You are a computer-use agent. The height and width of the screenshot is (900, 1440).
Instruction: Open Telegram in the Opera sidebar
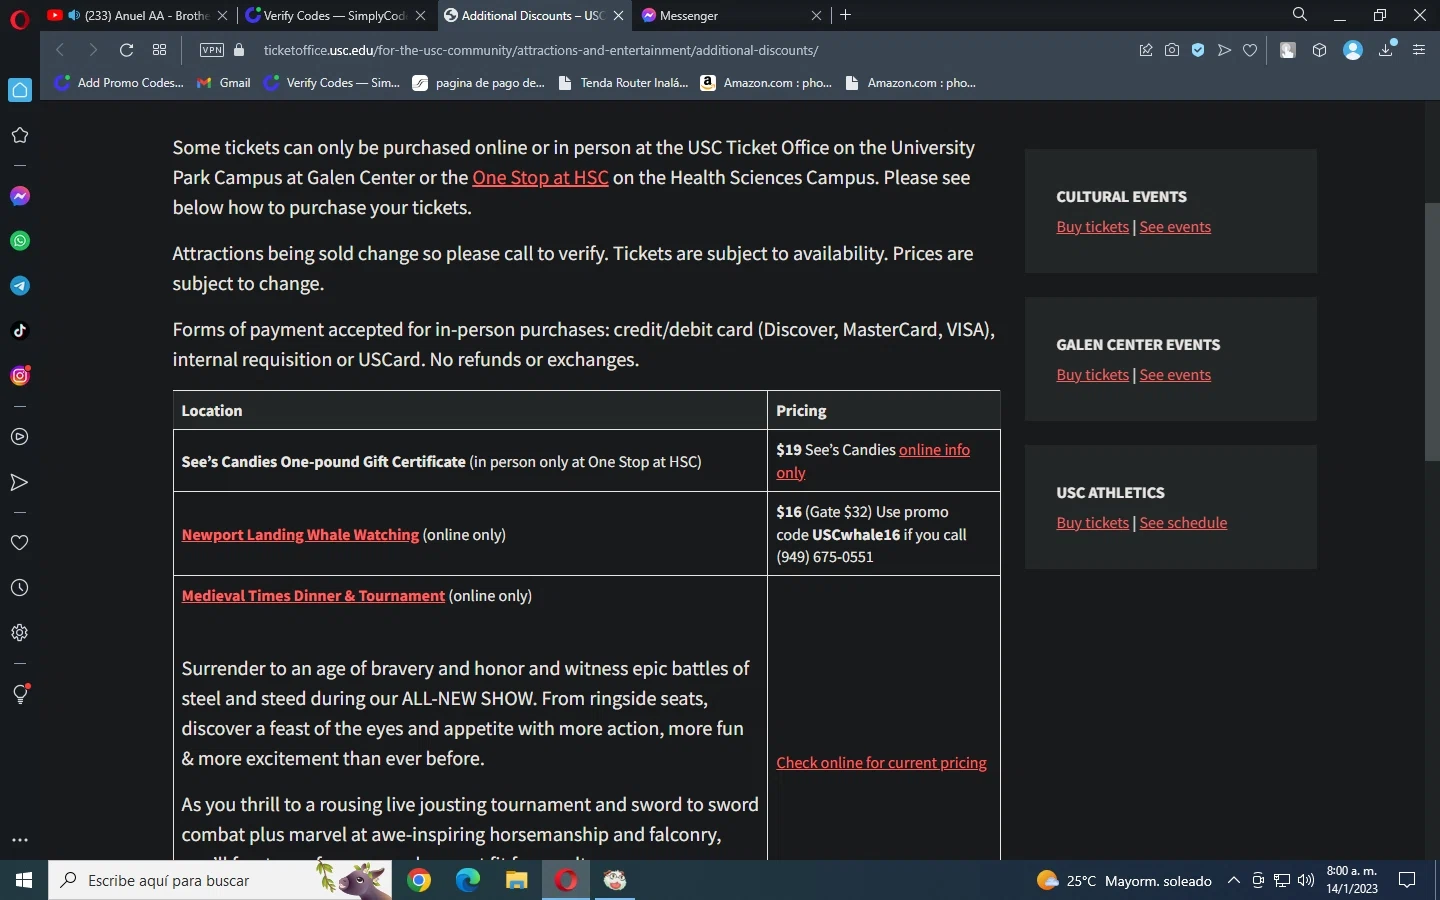pos(20,286)
